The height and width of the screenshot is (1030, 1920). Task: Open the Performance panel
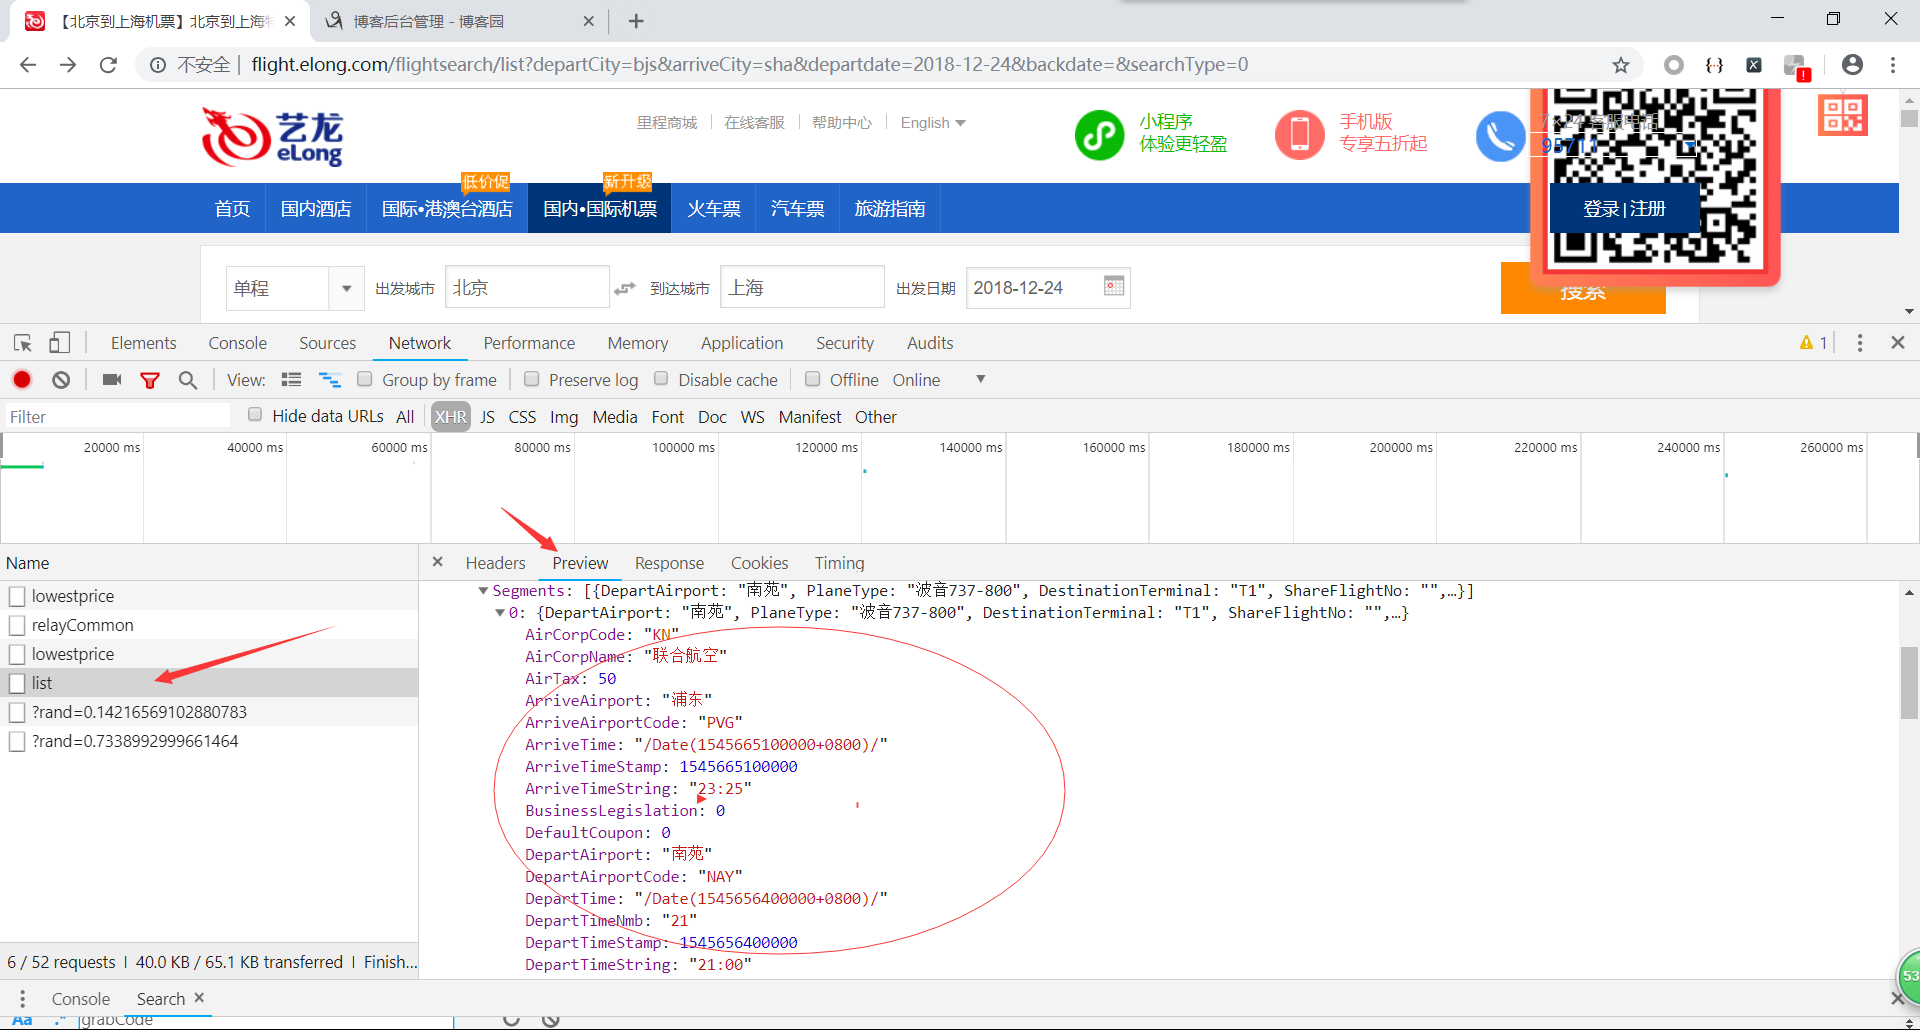pyautogui.click(x=529, y=343)
